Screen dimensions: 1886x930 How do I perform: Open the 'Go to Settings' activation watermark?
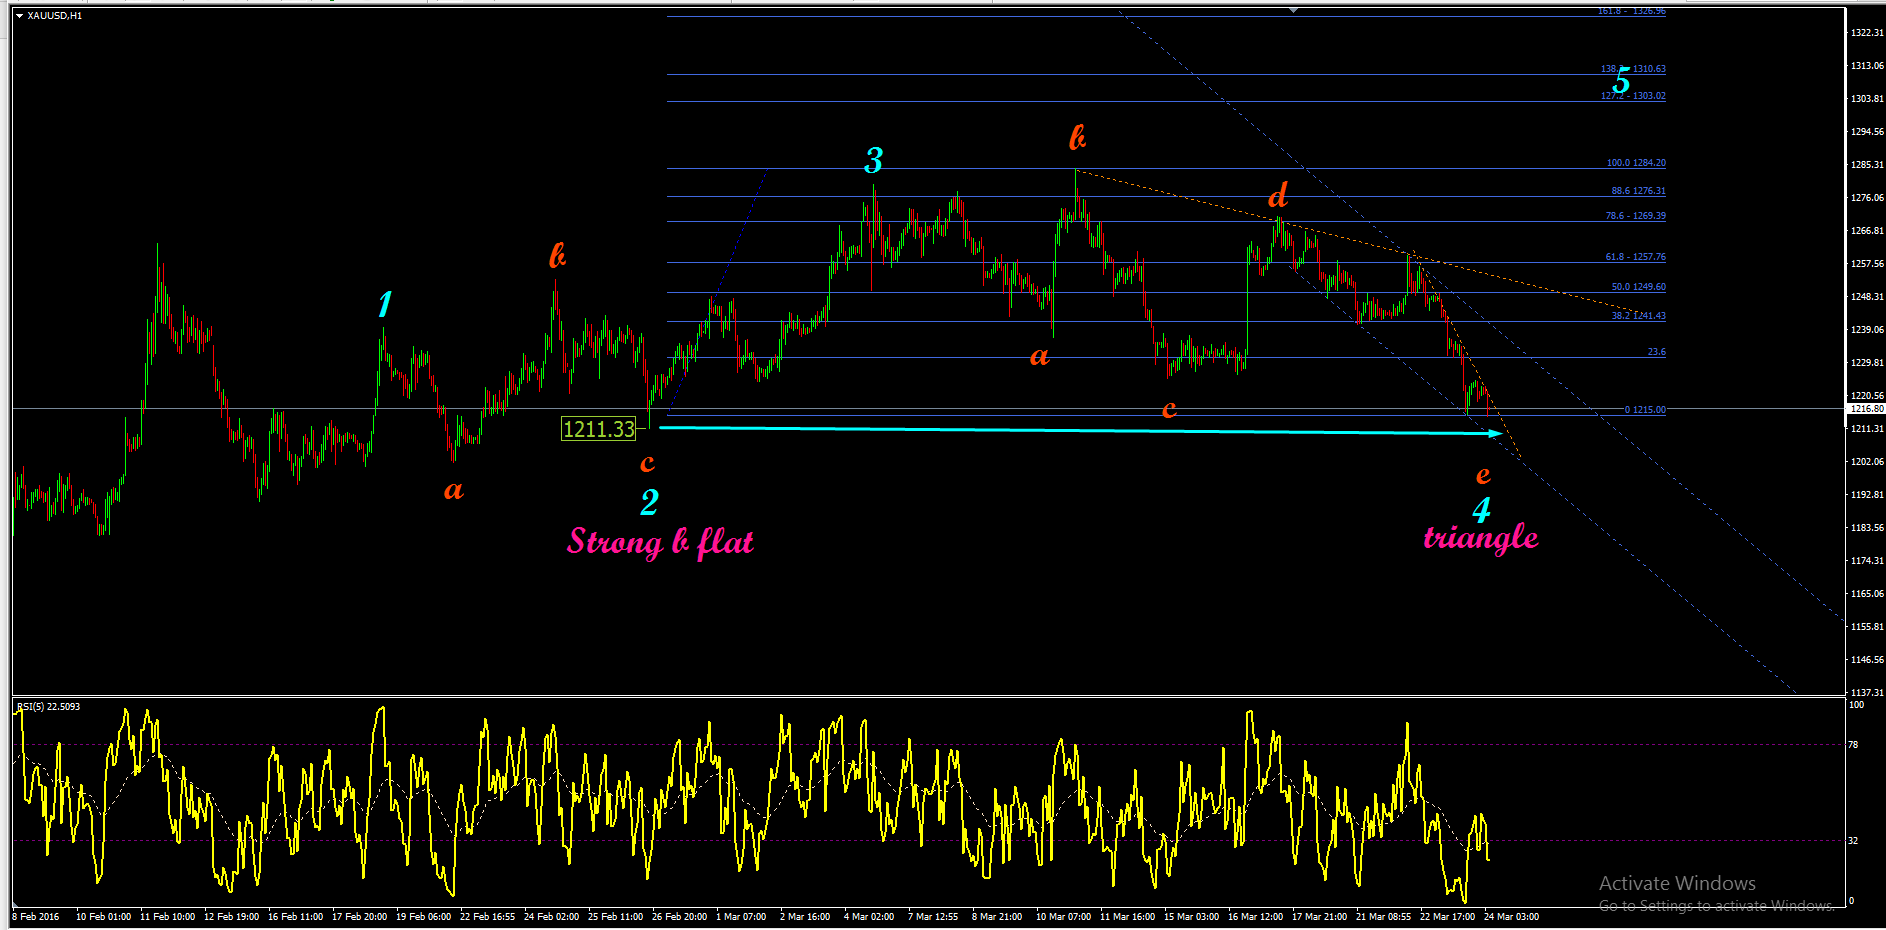click(x=1716, y=906)
